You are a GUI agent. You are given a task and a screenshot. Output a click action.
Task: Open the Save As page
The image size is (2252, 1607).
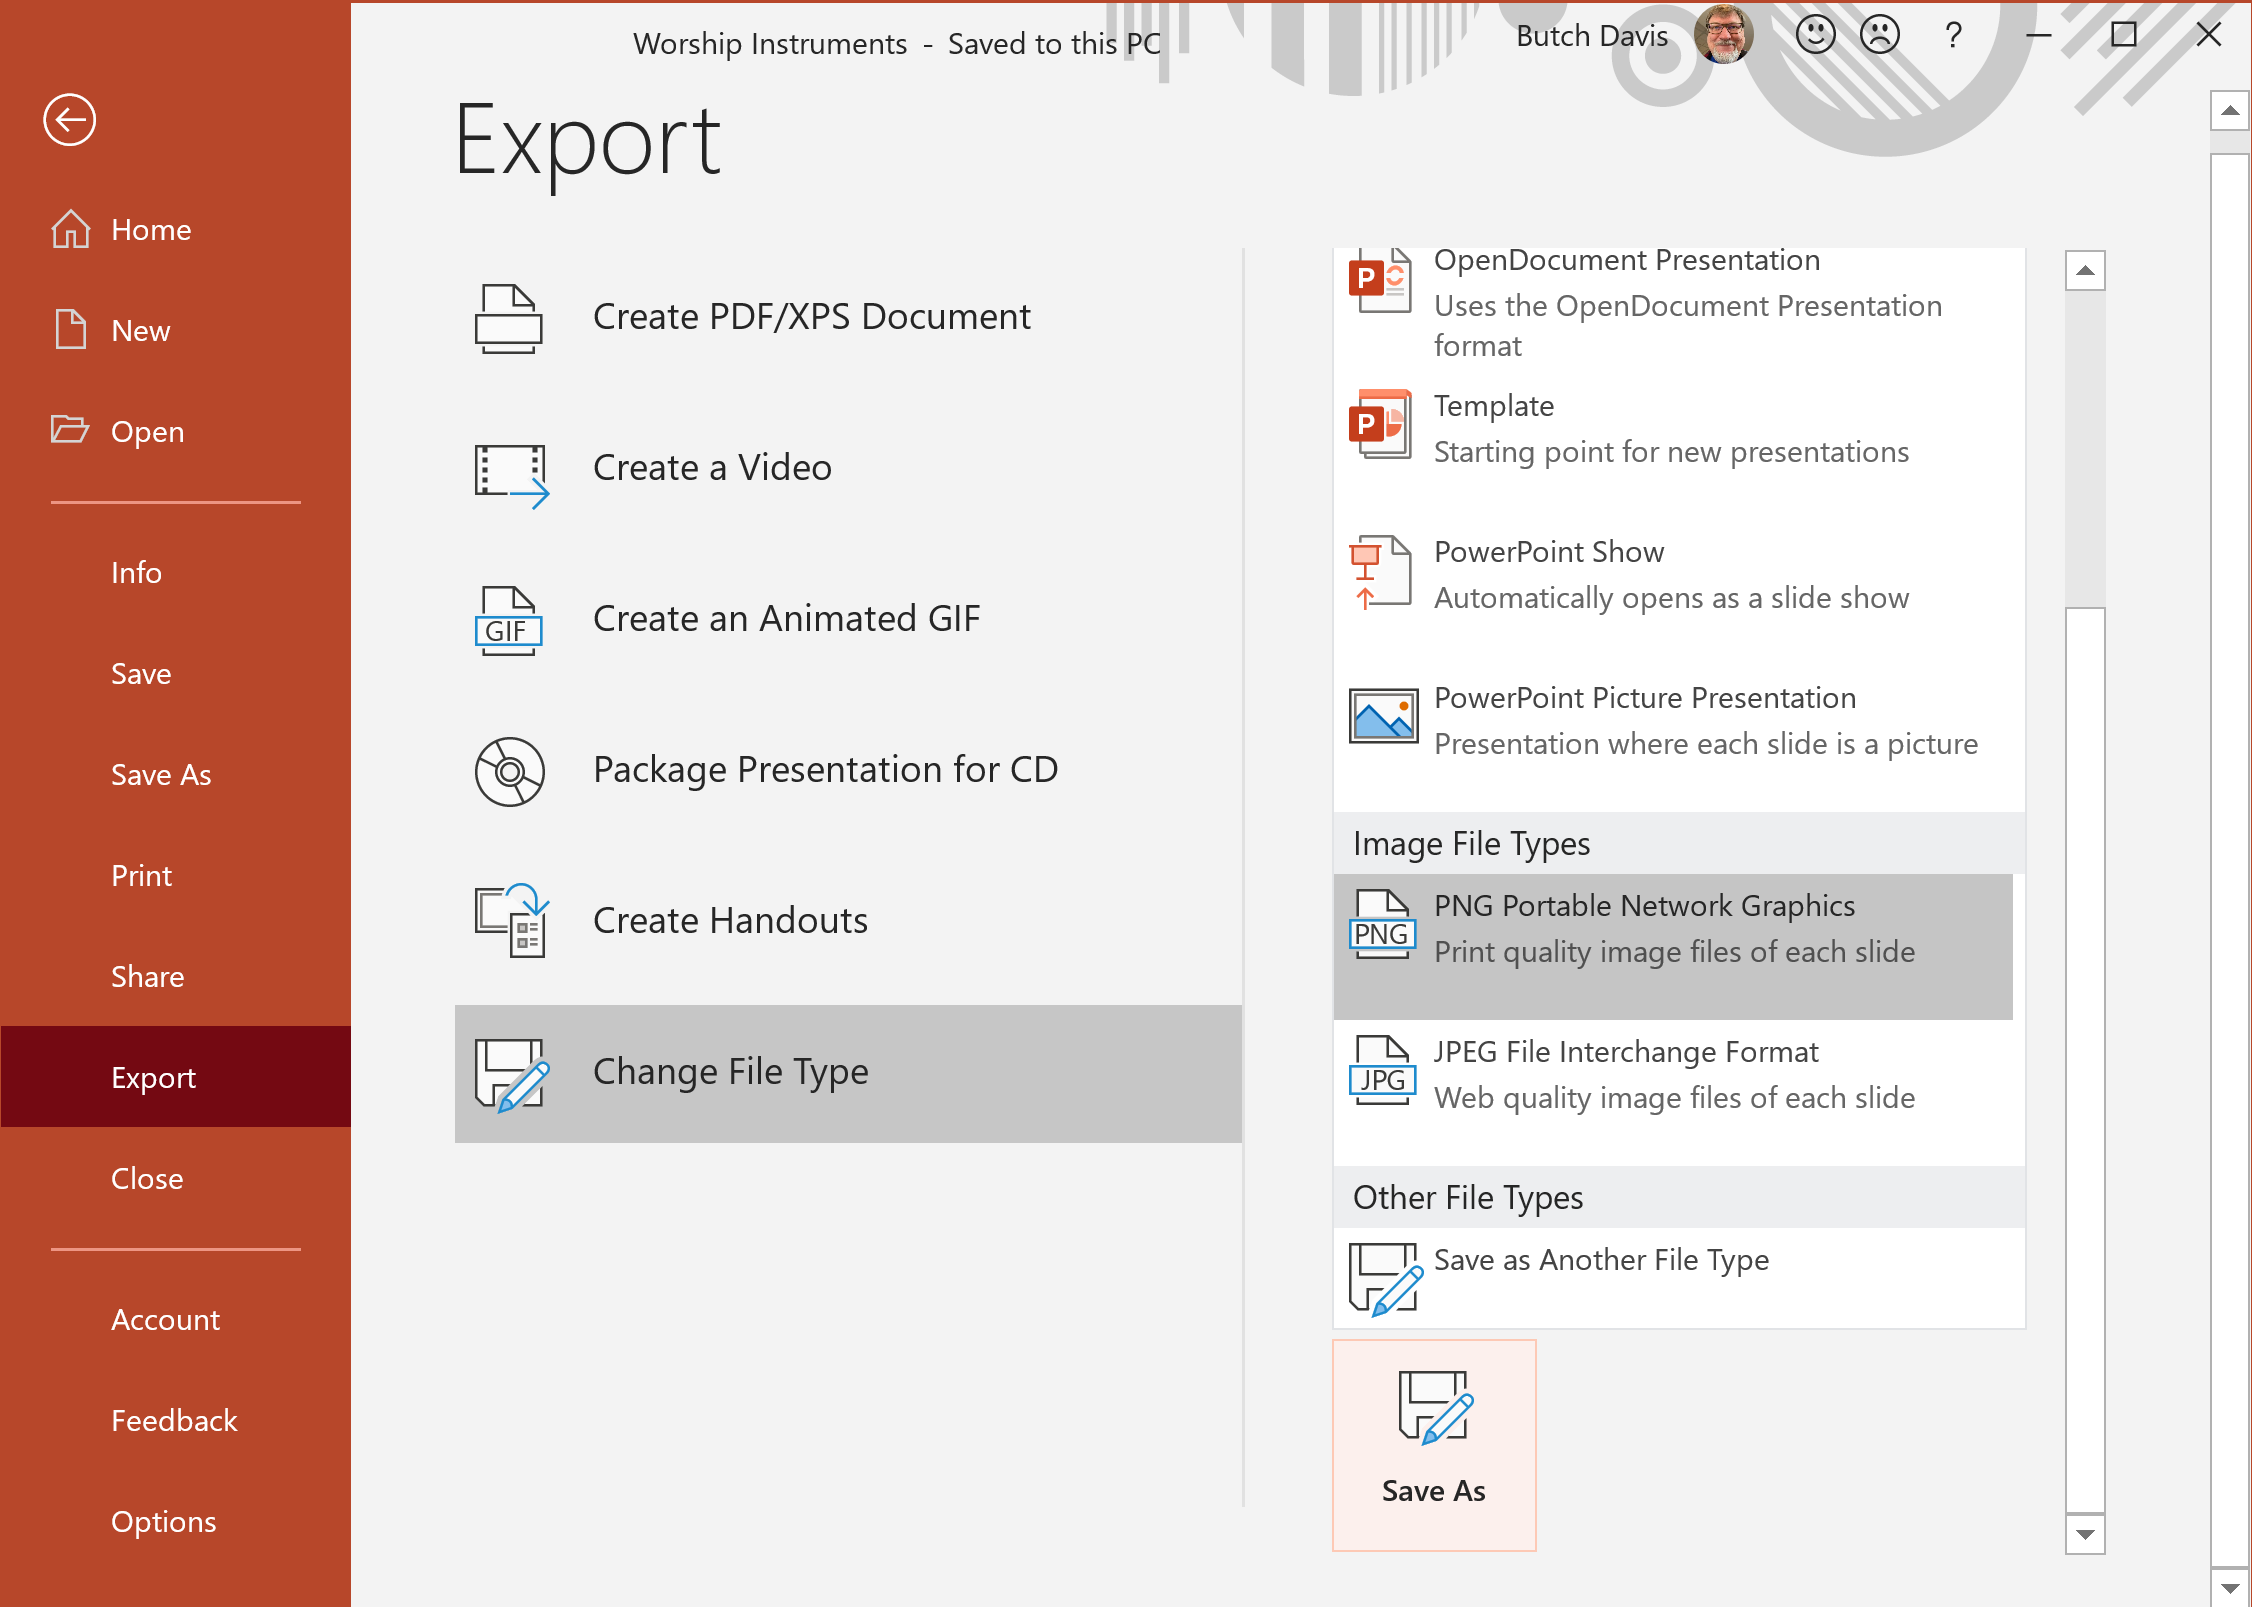tap(176, 775)
